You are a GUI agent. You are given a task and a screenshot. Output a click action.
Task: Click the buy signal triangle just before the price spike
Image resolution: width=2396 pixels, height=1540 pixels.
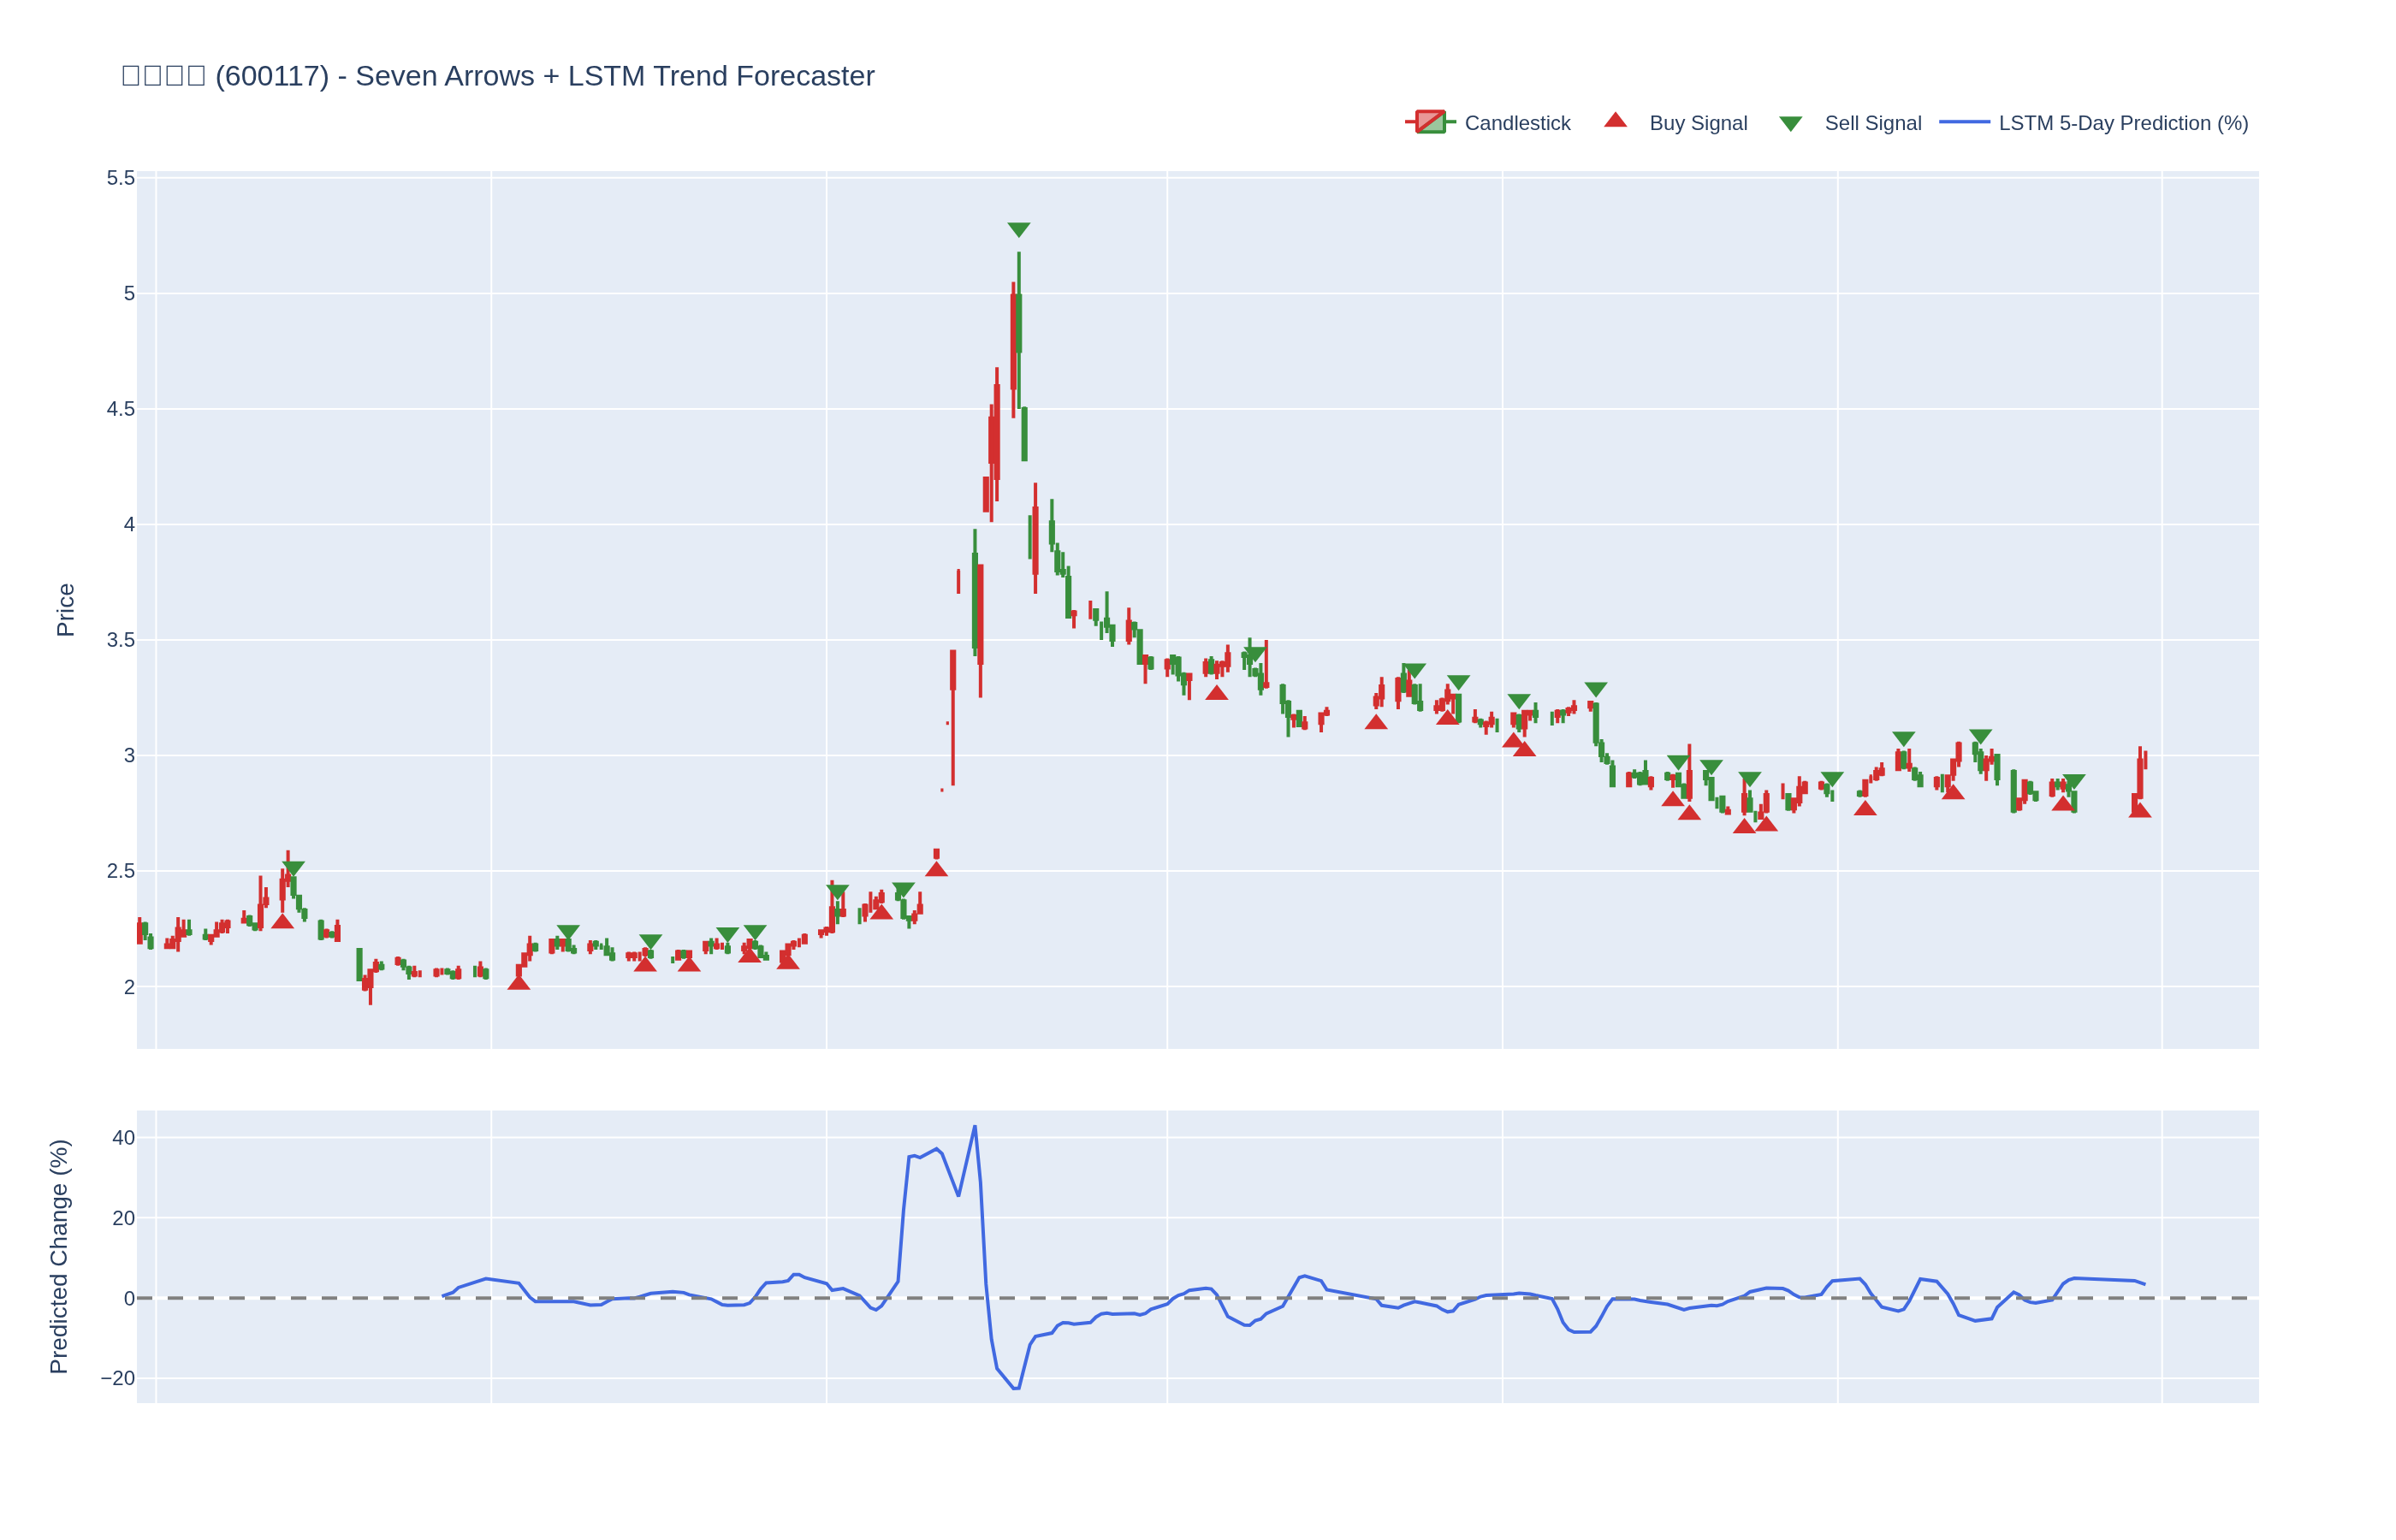[936, 869]
